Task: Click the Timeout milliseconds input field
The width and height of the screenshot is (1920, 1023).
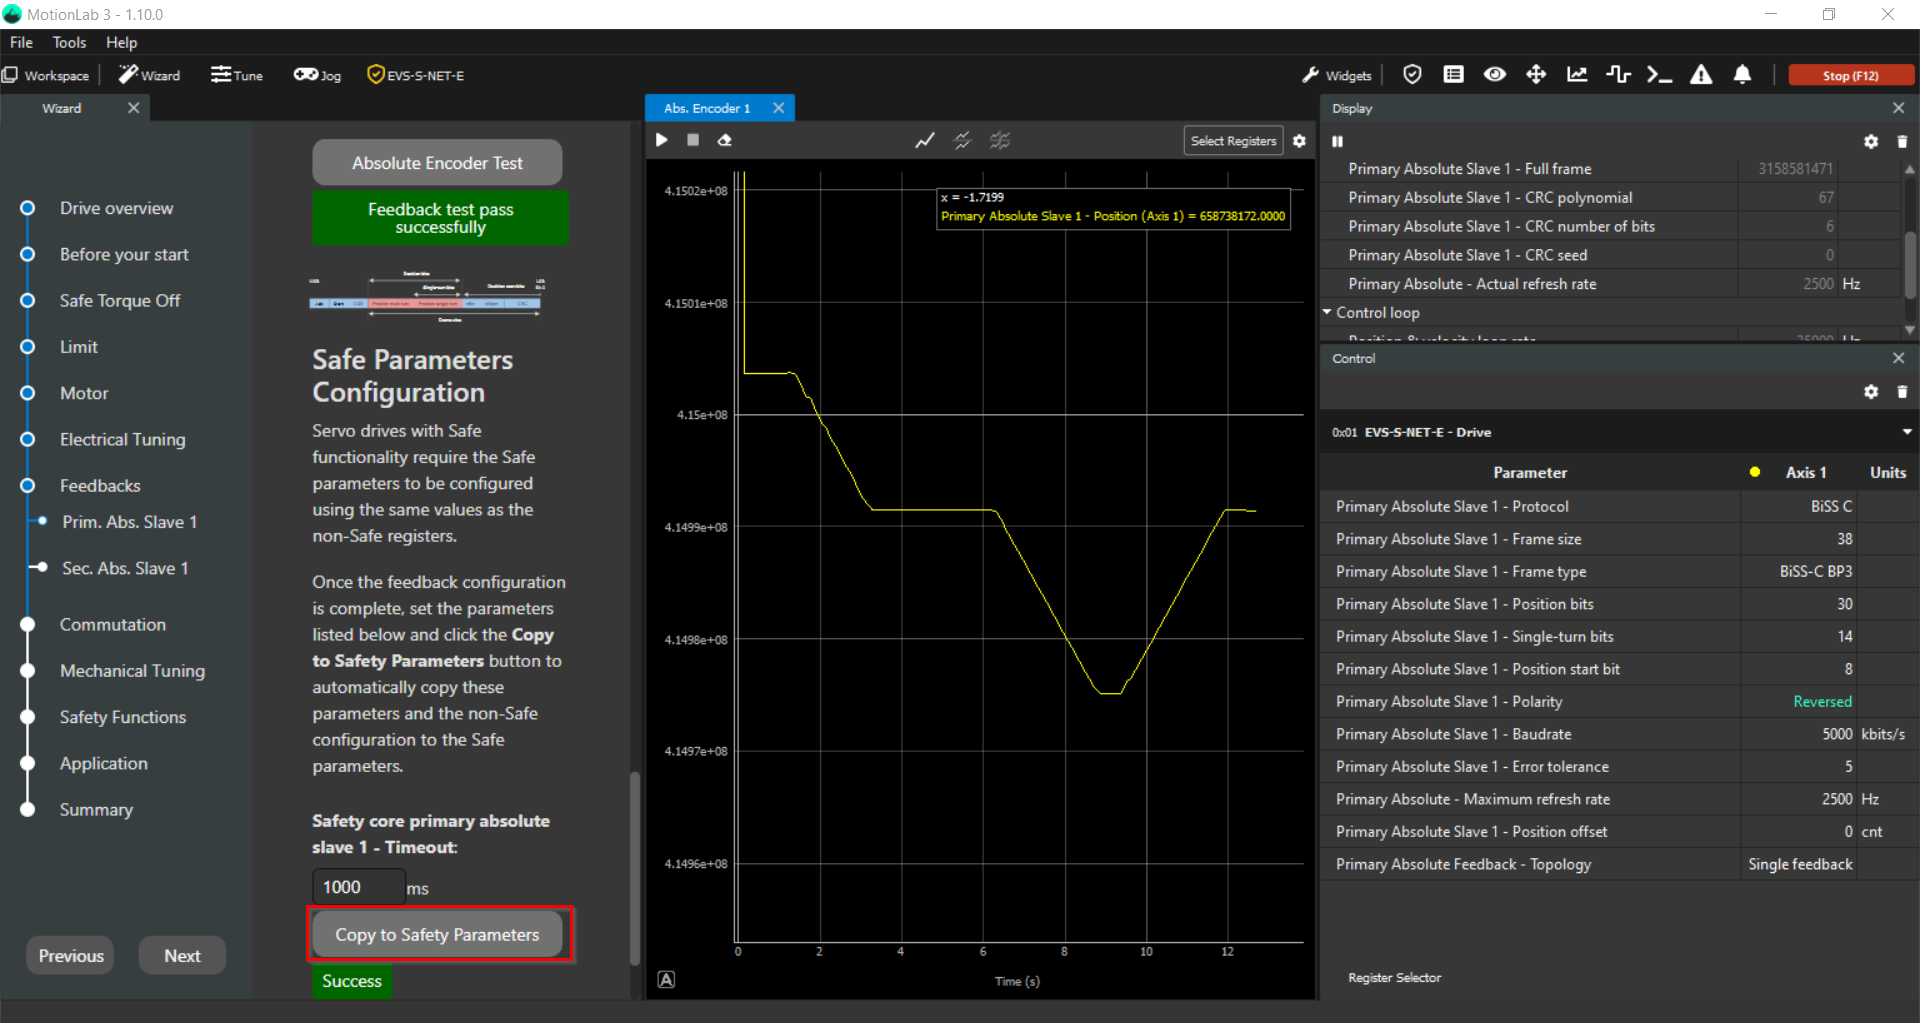Action: click(358, 887)
